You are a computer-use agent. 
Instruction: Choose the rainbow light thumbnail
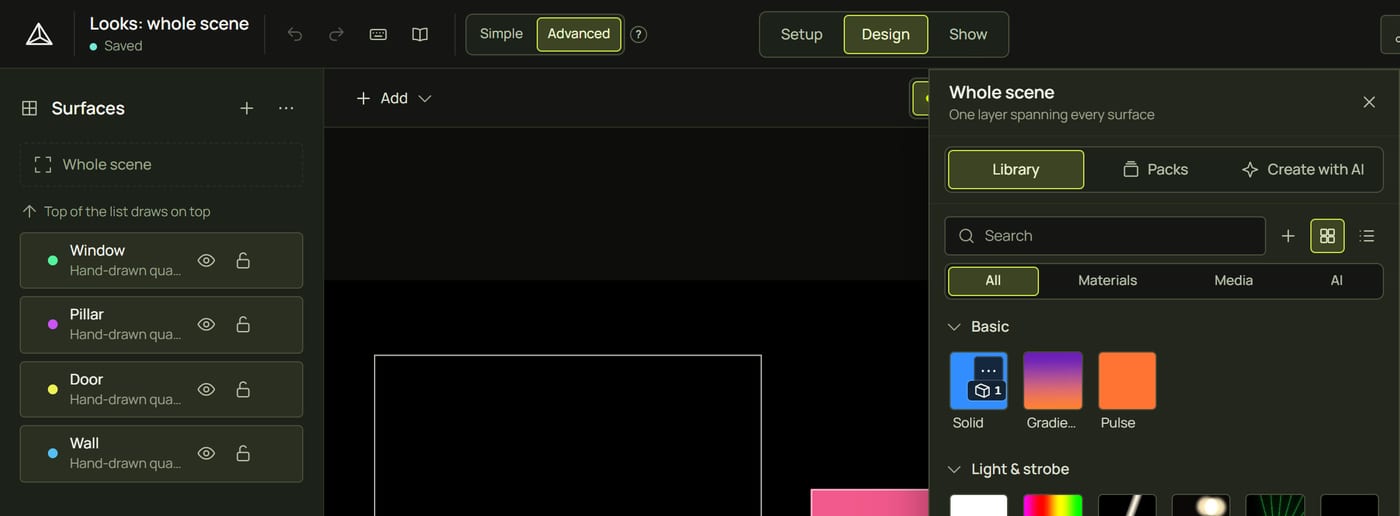[x=1053, y=505]
